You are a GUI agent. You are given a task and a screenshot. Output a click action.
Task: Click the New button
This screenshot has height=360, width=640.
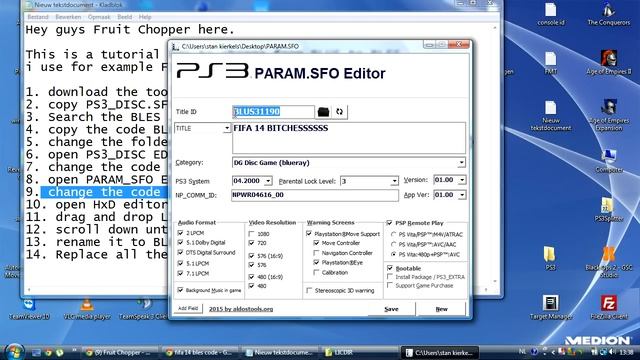coord(441,309)
